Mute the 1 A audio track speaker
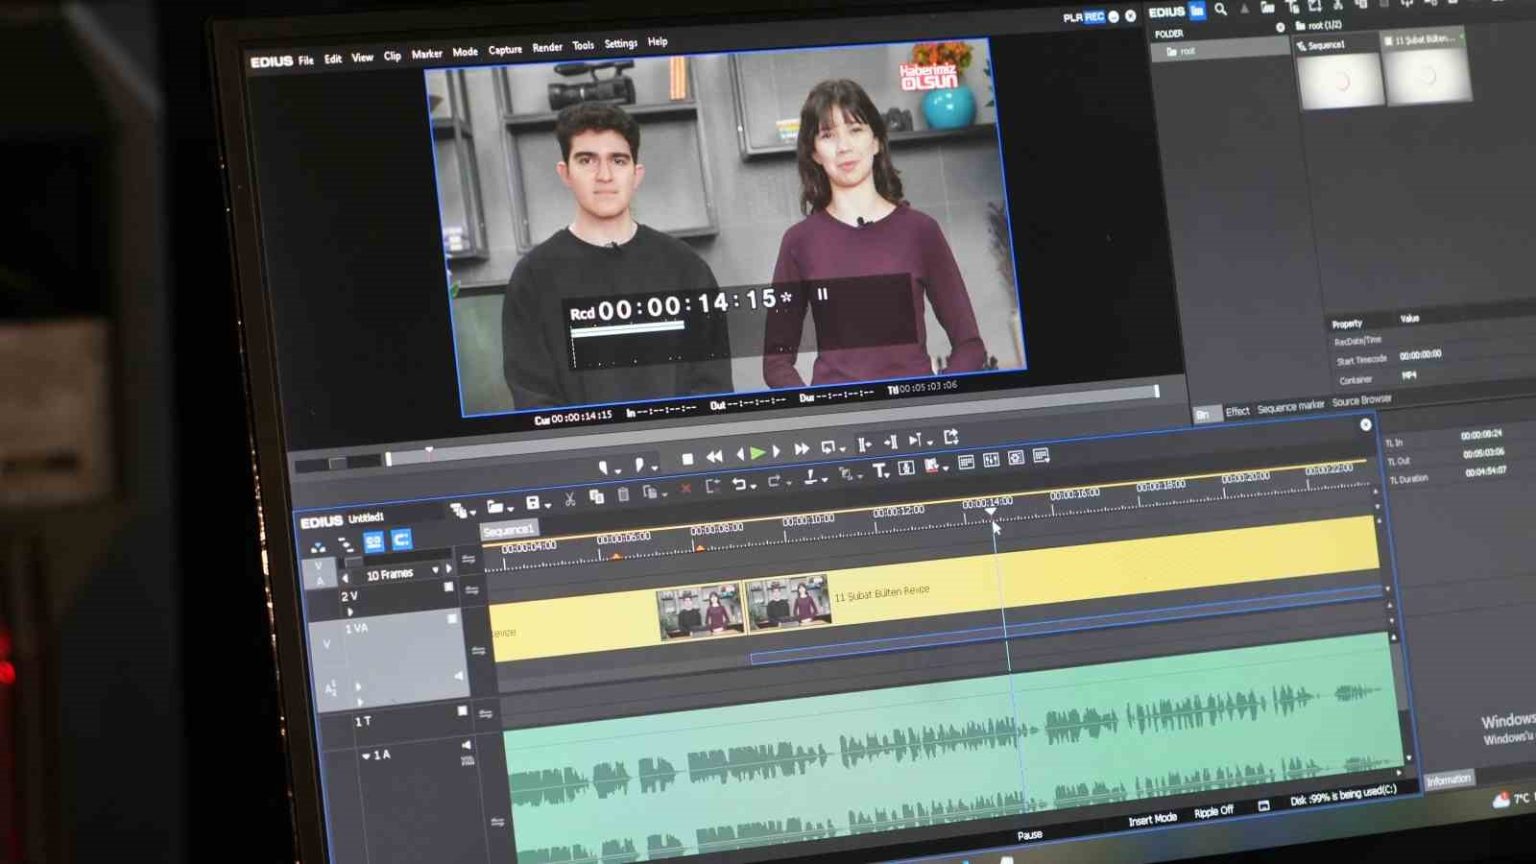Image resolution: width=1536 pixels, height=864 pixels. coord(465,745)
